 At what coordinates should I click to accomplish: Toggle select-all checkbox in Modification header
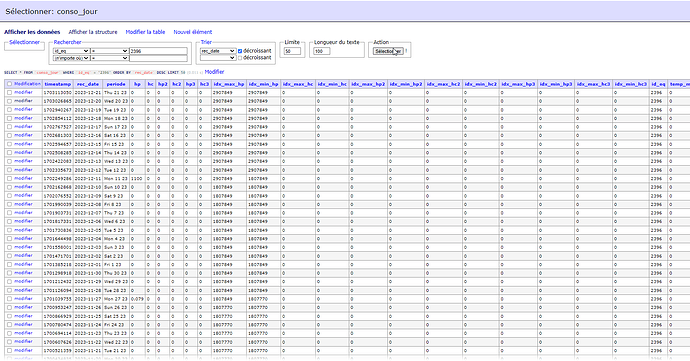9,84
